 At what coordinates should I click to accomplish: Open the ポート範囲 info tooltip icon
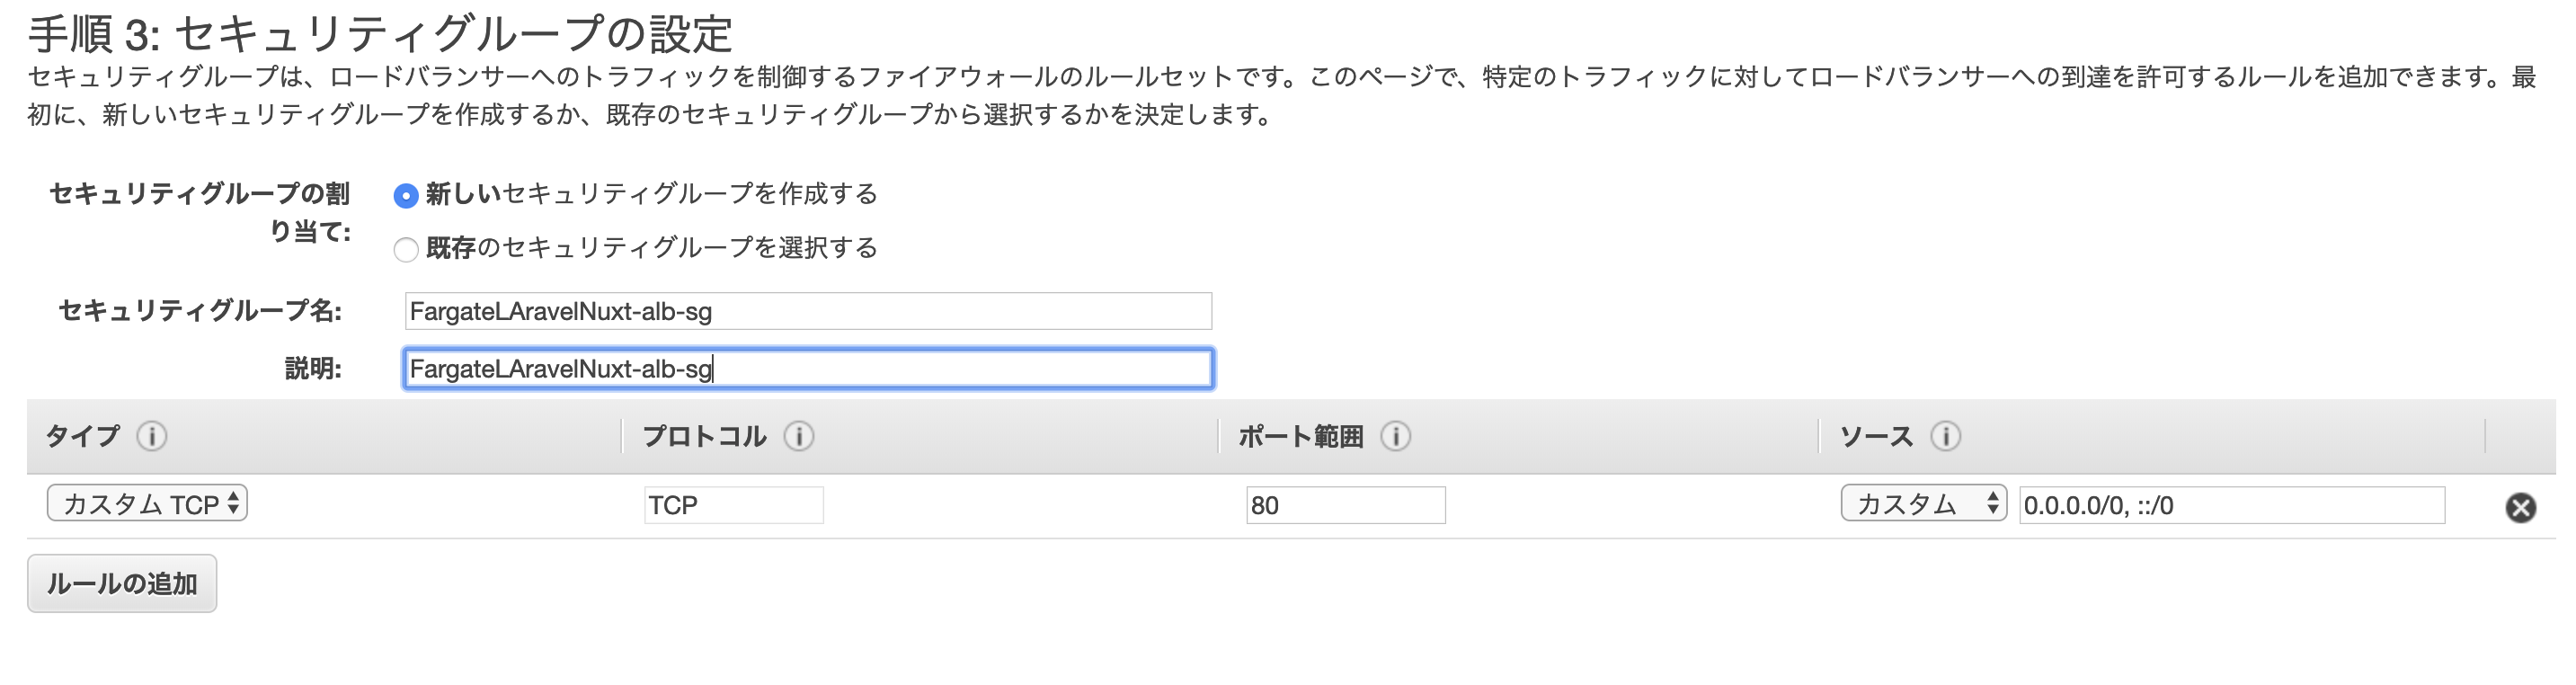pos(1396,436)
